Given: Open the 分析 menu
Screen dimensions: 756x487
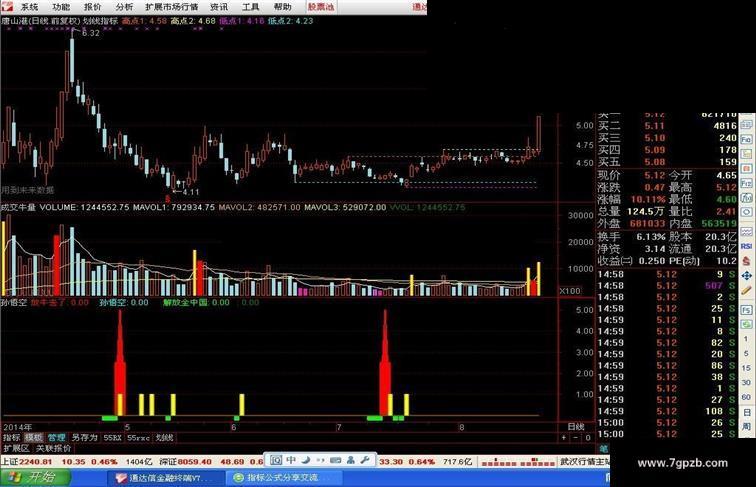Looking at the screenshot, I should pyautogui.click(x=124, y=7).
